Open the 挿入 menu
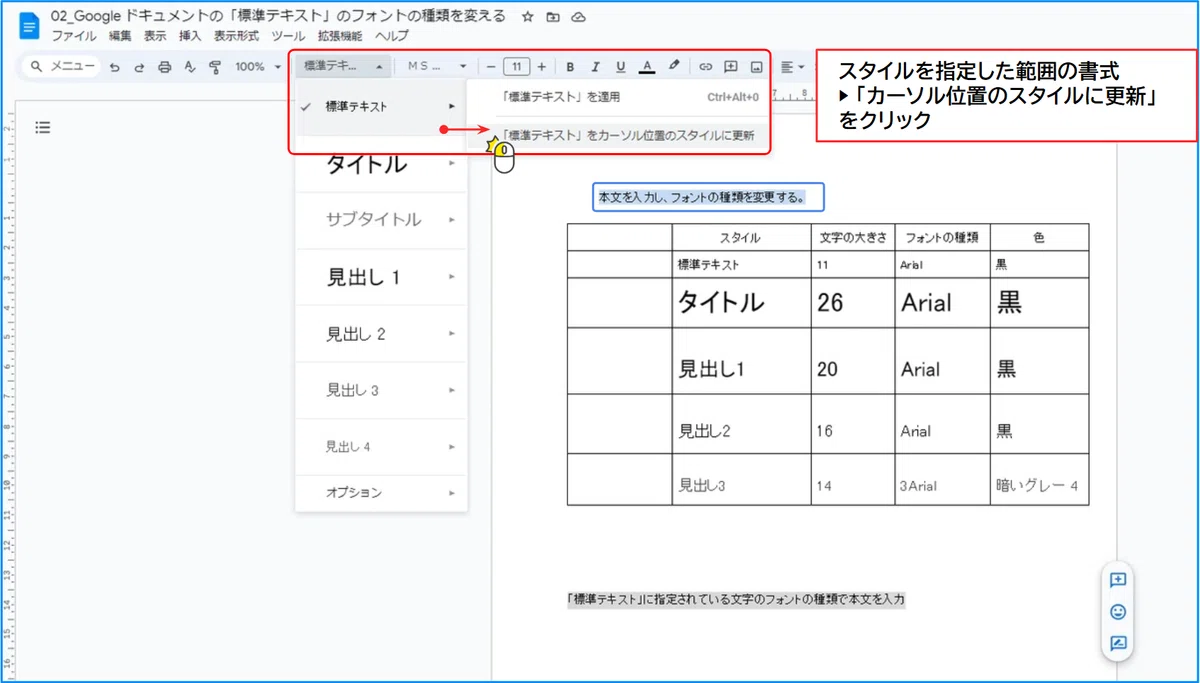This screenshot has width=1200, height=683. pyautogui.click(x=190, y=36)
